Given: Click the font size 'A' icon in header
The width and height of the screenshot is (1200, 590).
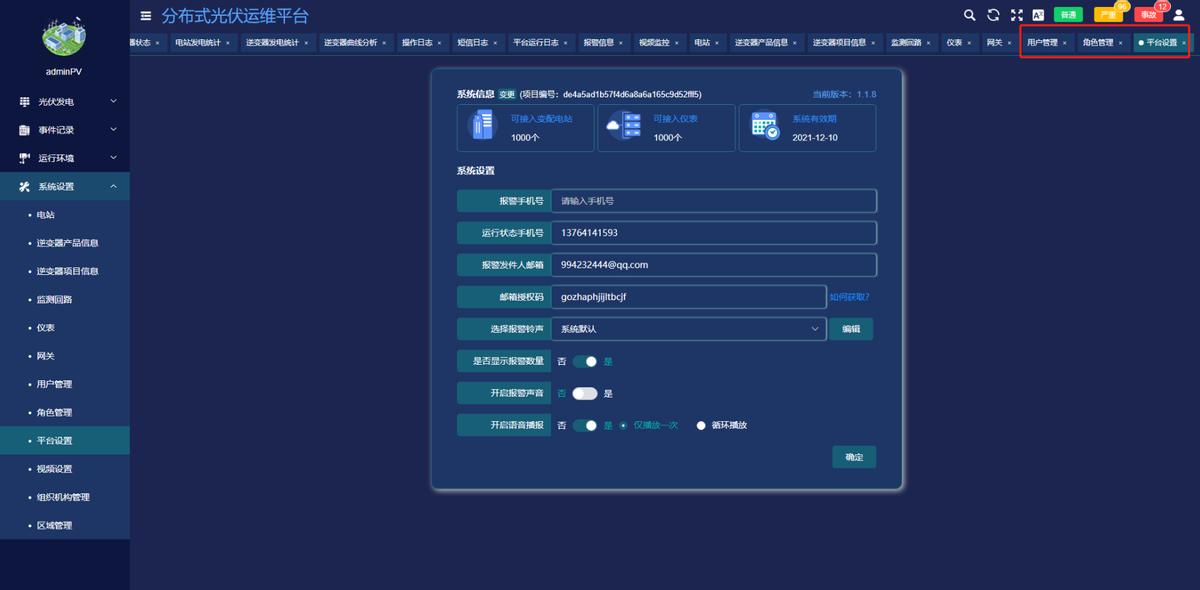Looking at the screenshot, I should coord(1039,15).
